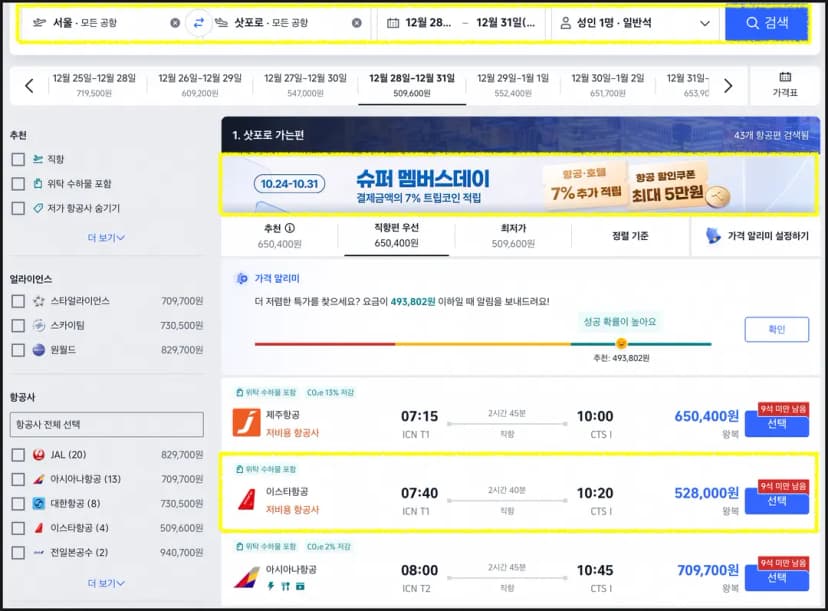Clear the 서울 departure field
This screenshot has width=828, height=611.
pyautogui.click(x=175, y=23)
